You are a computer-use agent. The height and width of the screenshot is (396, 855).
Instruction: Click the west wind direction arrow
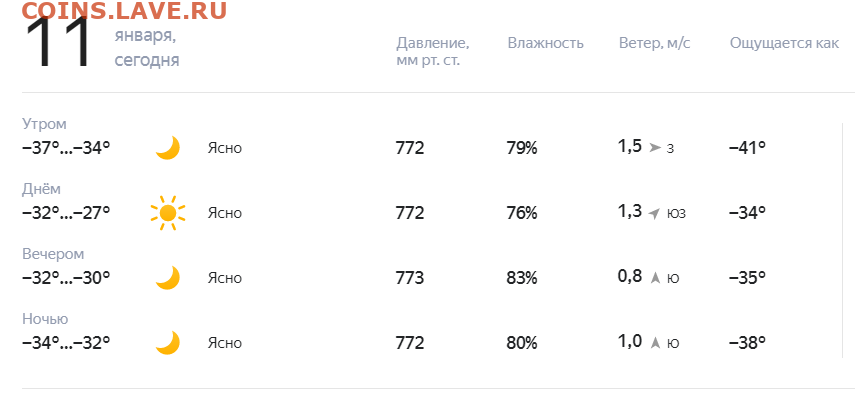click(x=655, y=147)
